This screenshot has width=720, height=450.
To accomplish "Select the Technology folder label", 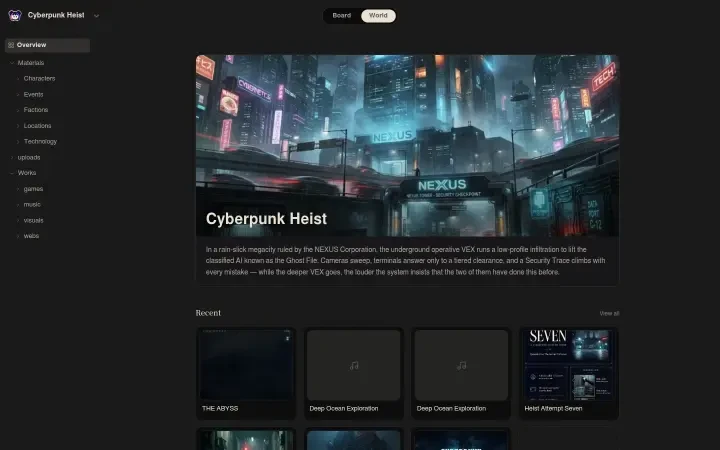I will (40, 141).
